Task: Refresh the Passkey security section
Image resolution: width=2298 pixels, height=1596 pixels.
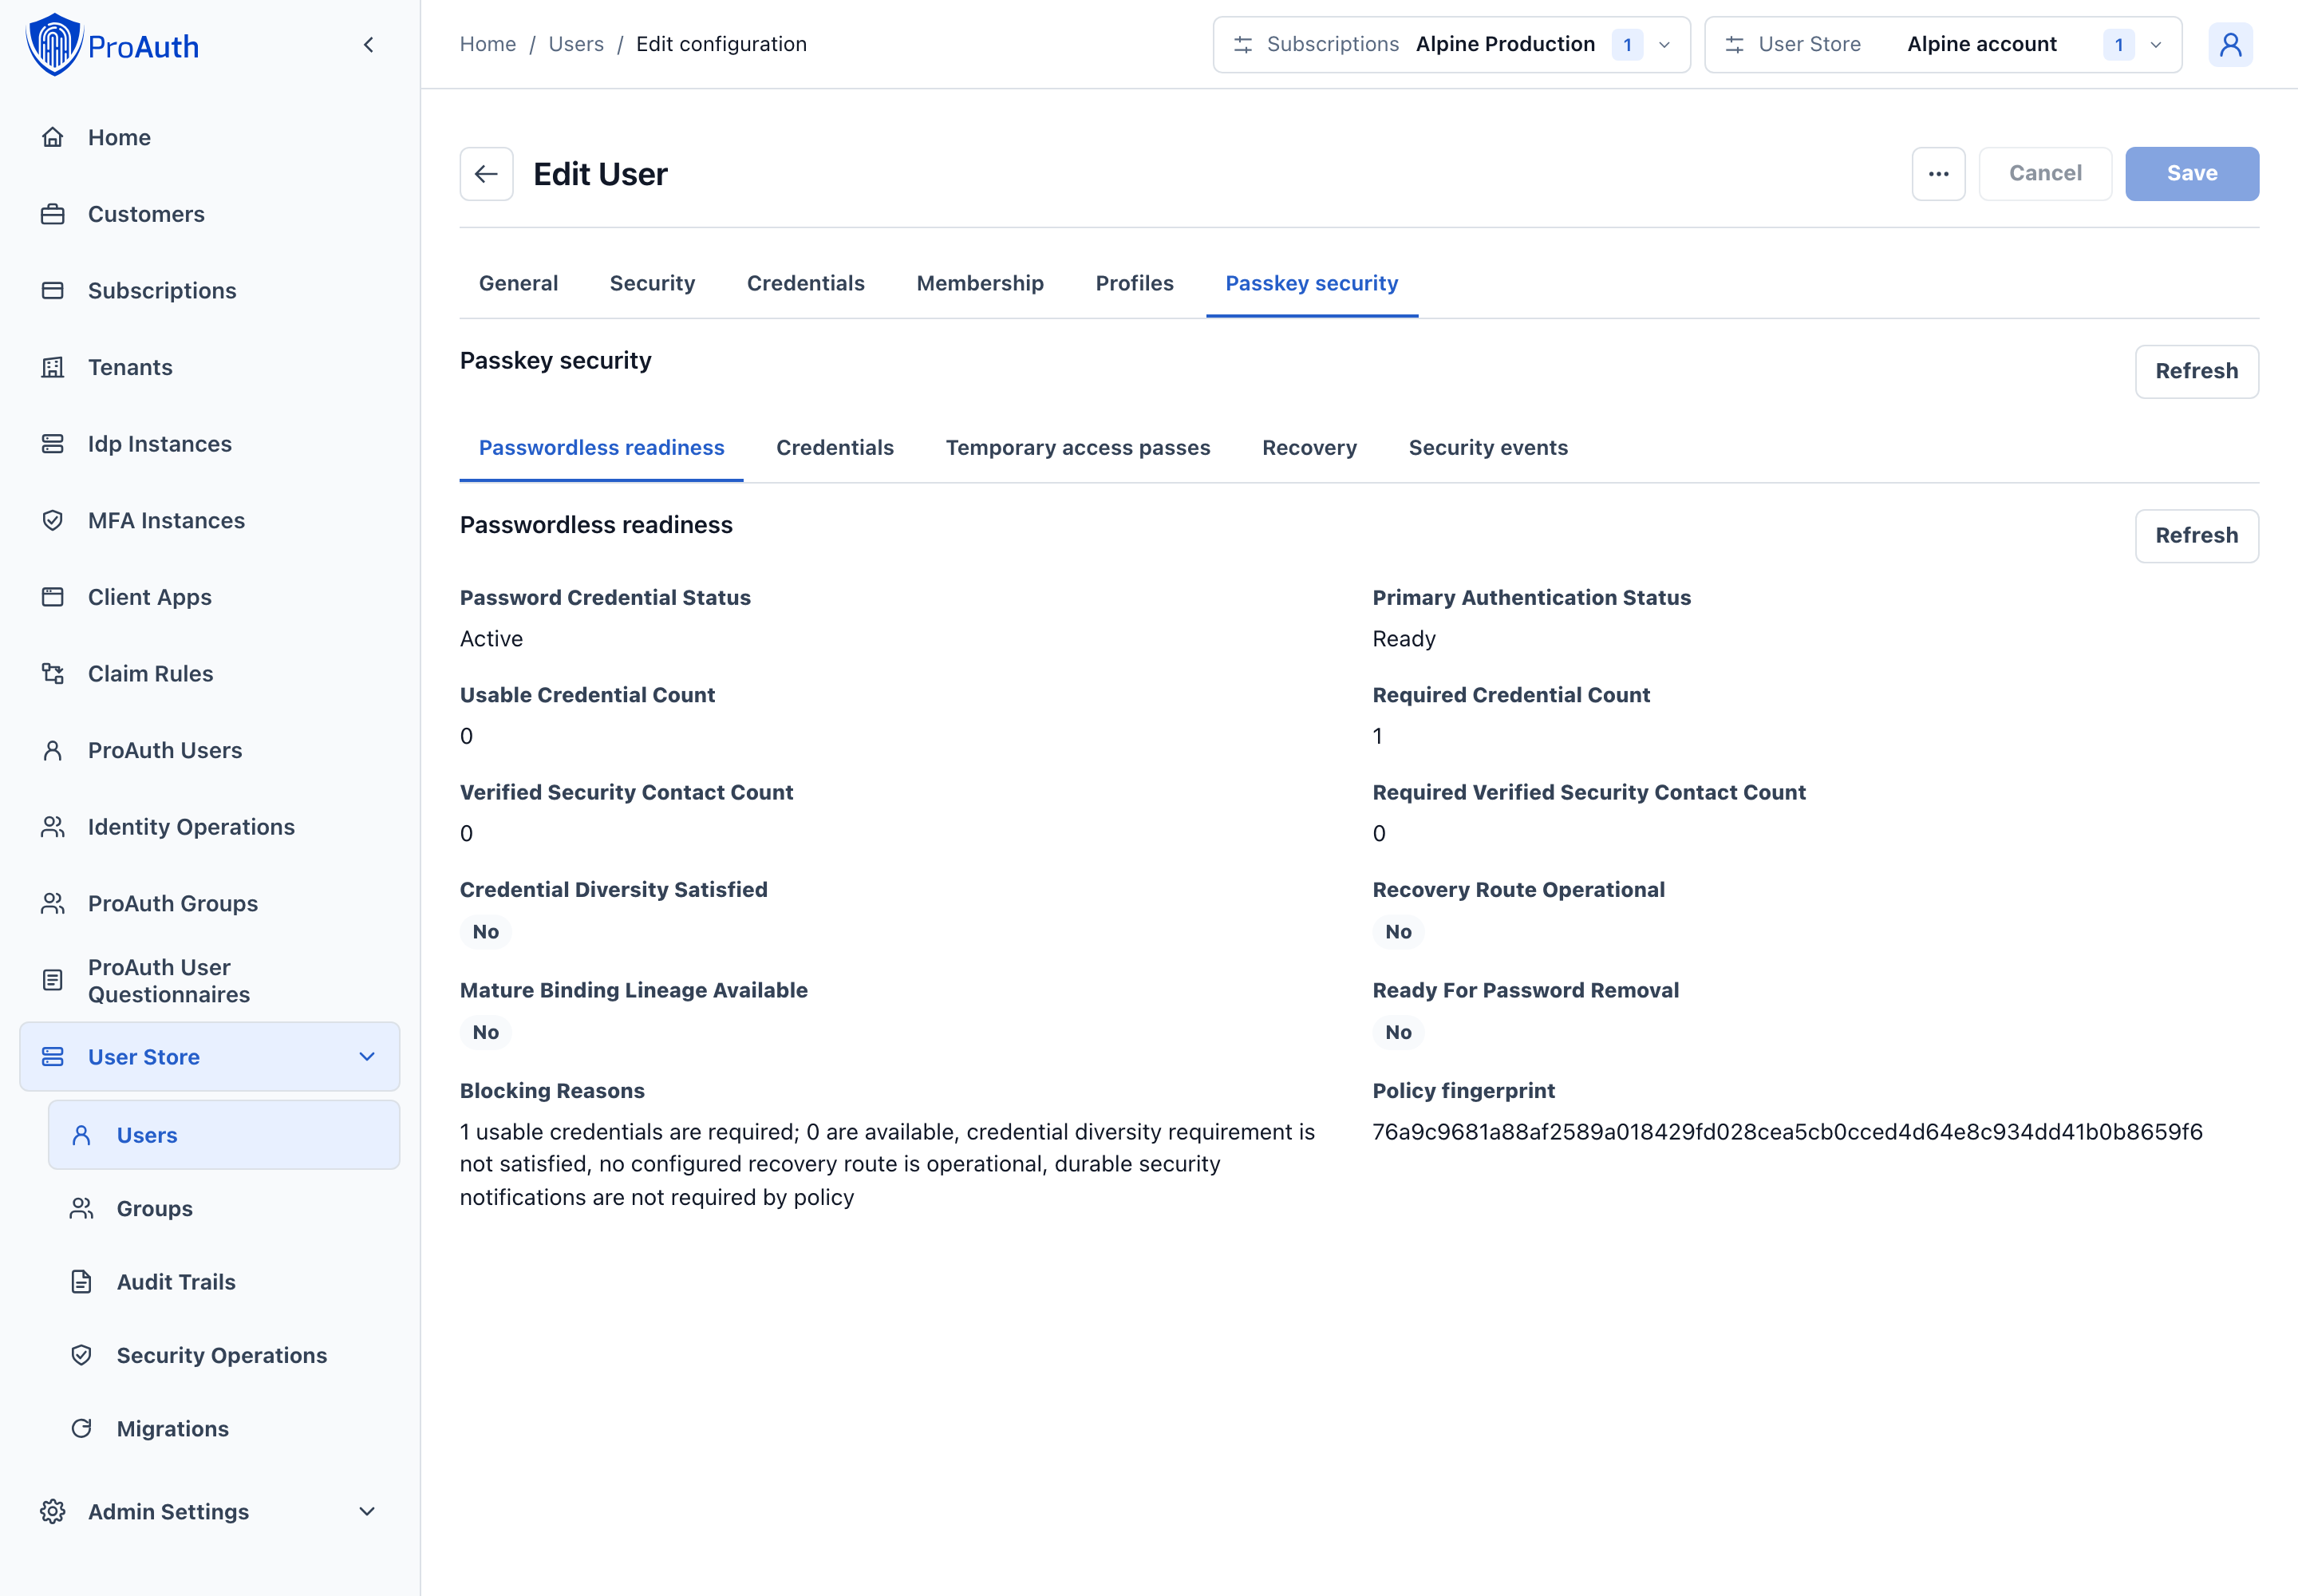Action: point(2196,372)
